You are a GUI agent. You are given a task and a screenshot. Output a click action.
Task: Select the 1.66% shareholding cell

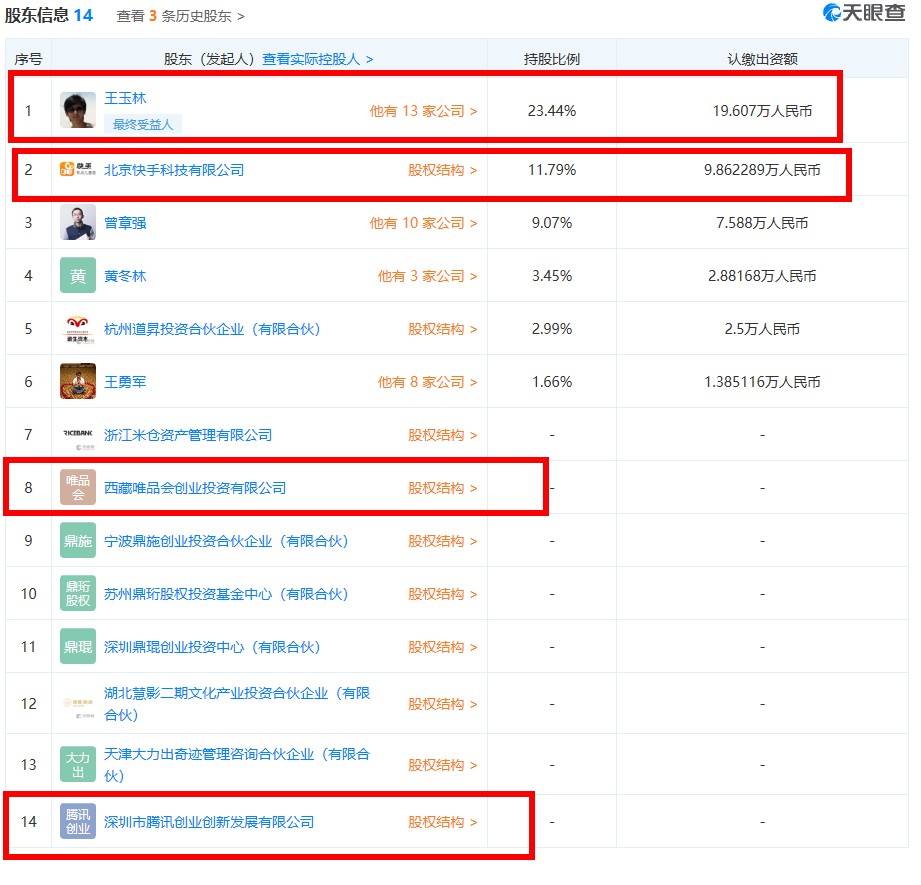[552, 382]
